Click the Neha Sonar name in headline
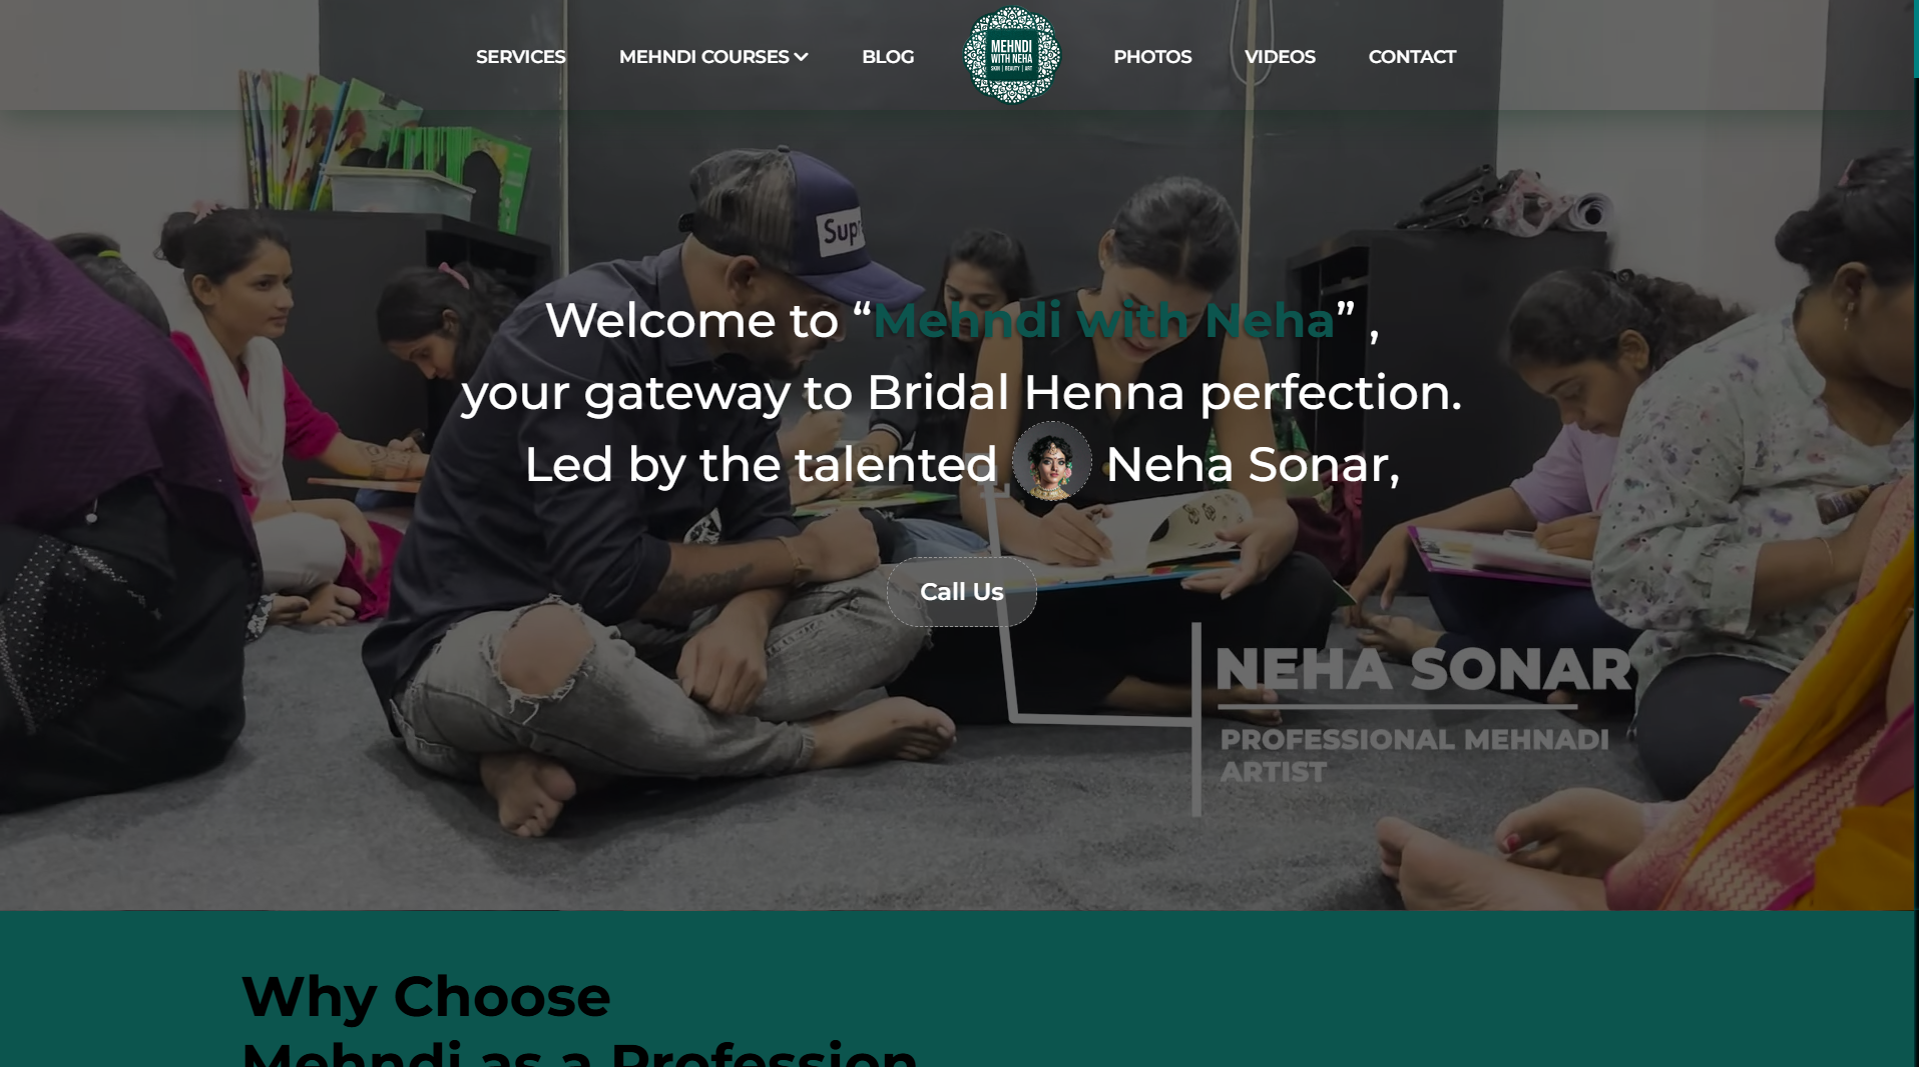 click(x=1252, y=465)
